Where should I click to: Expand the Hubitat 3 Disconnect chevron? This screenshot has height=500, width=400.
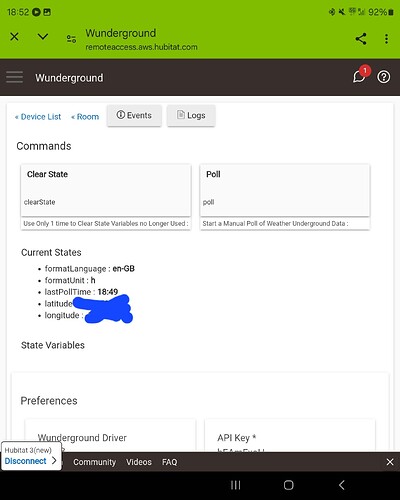pos(54,461)
